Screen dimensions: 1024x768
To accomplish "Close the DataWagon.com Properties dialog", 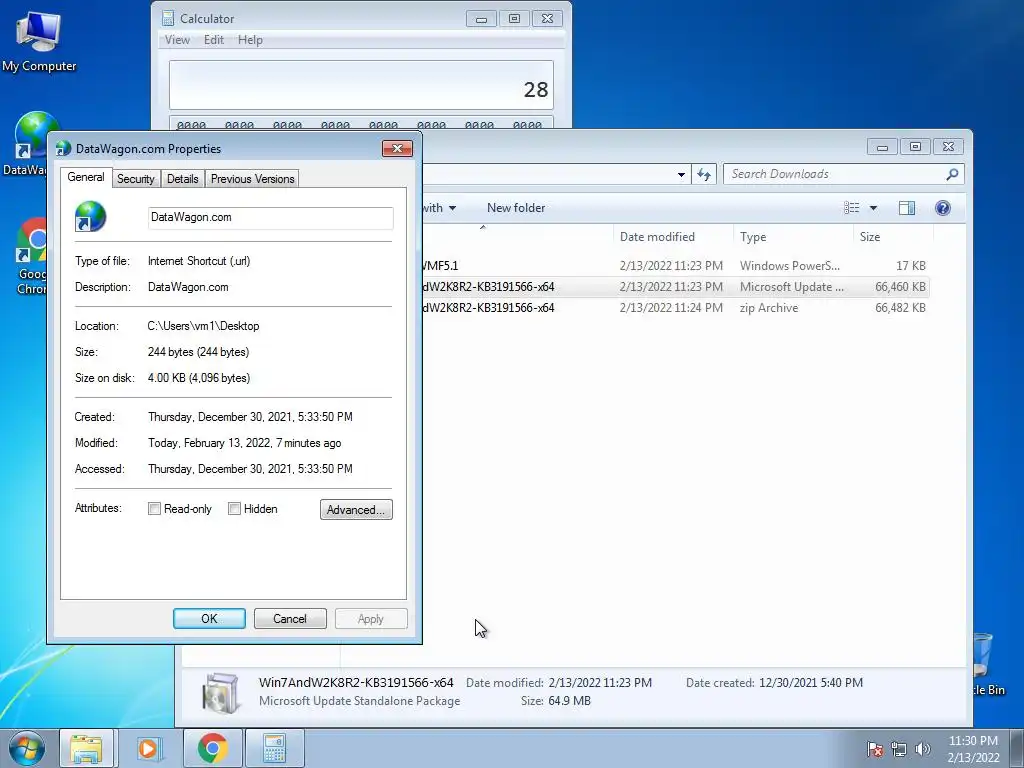I will (x=397, y=149).
